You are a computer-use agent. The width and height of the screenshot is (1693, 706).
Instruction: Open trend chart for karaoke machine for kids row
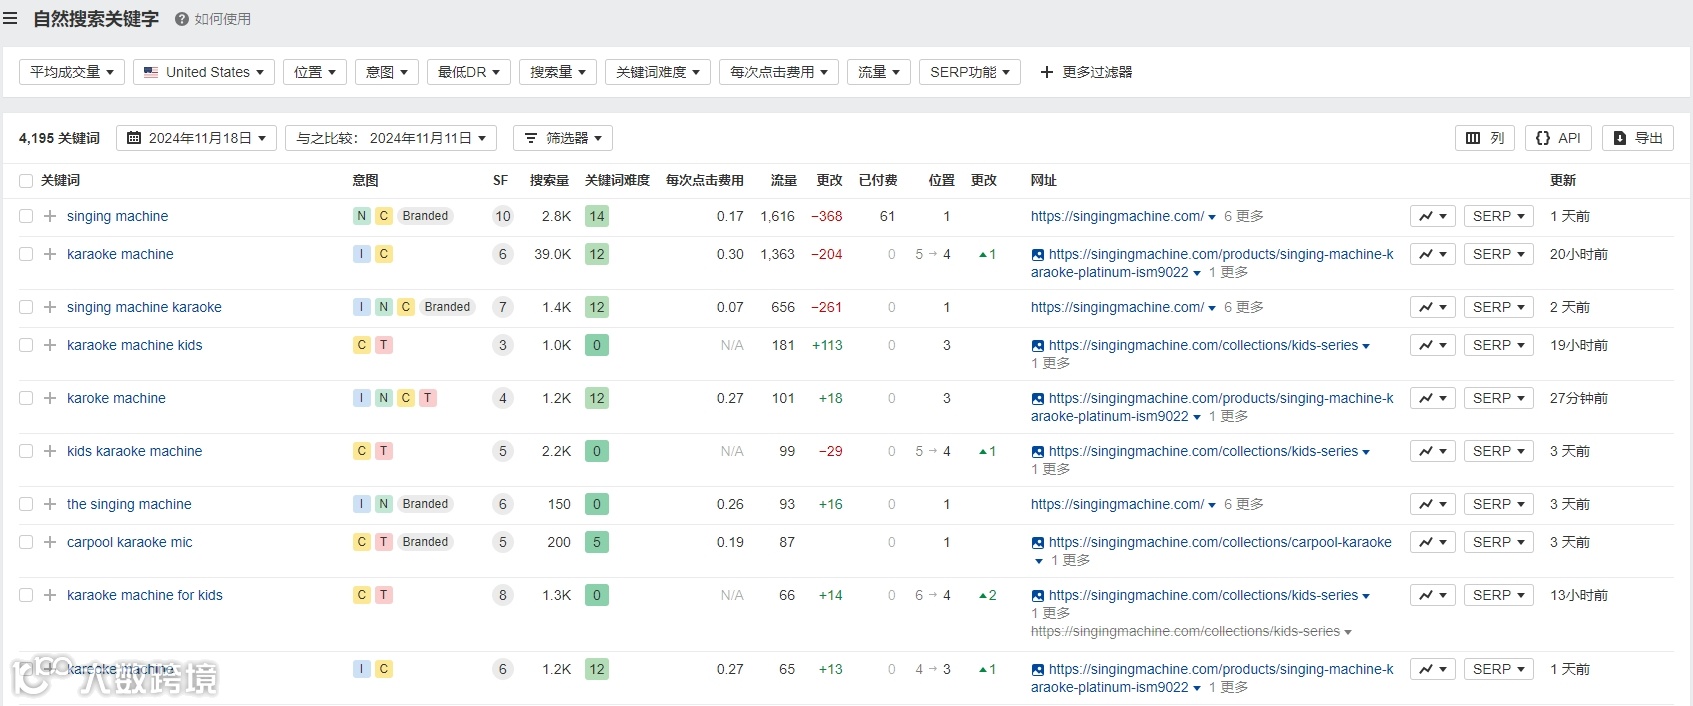[x=1432, y=595]
